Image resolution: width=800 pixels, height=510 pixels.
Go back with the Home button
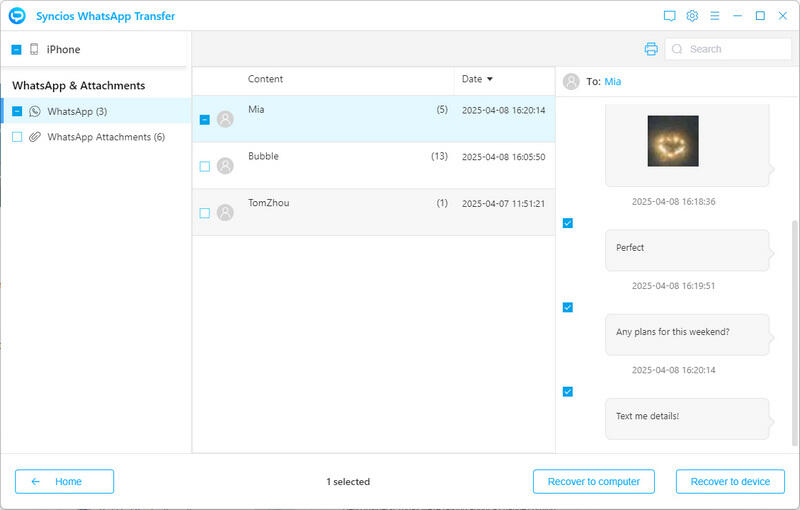64,481
